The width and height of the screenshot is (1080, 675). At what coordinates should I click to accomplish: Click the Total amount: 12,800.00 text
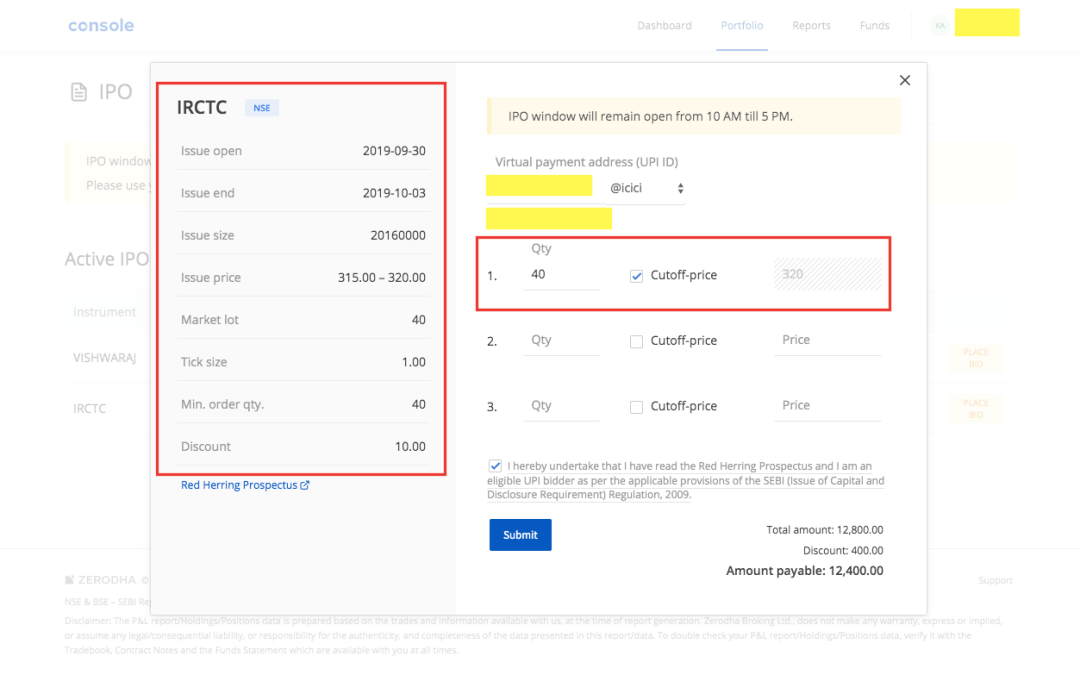click(824, 530)
